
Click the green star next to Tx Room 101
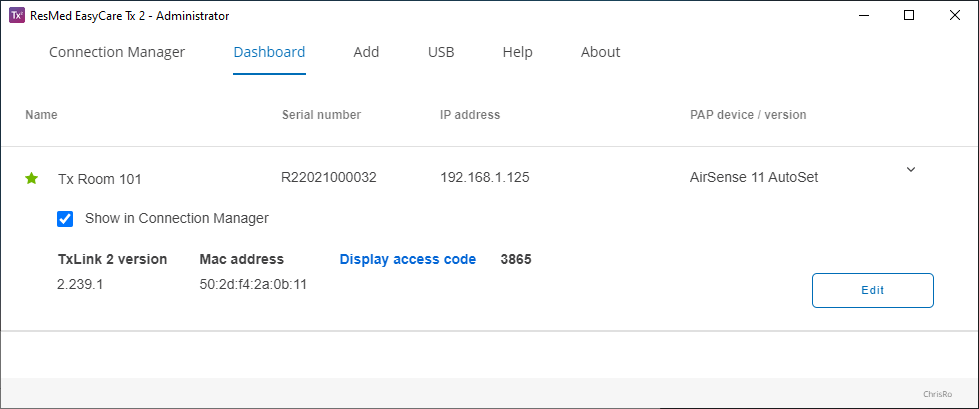(x=32, y=179)
